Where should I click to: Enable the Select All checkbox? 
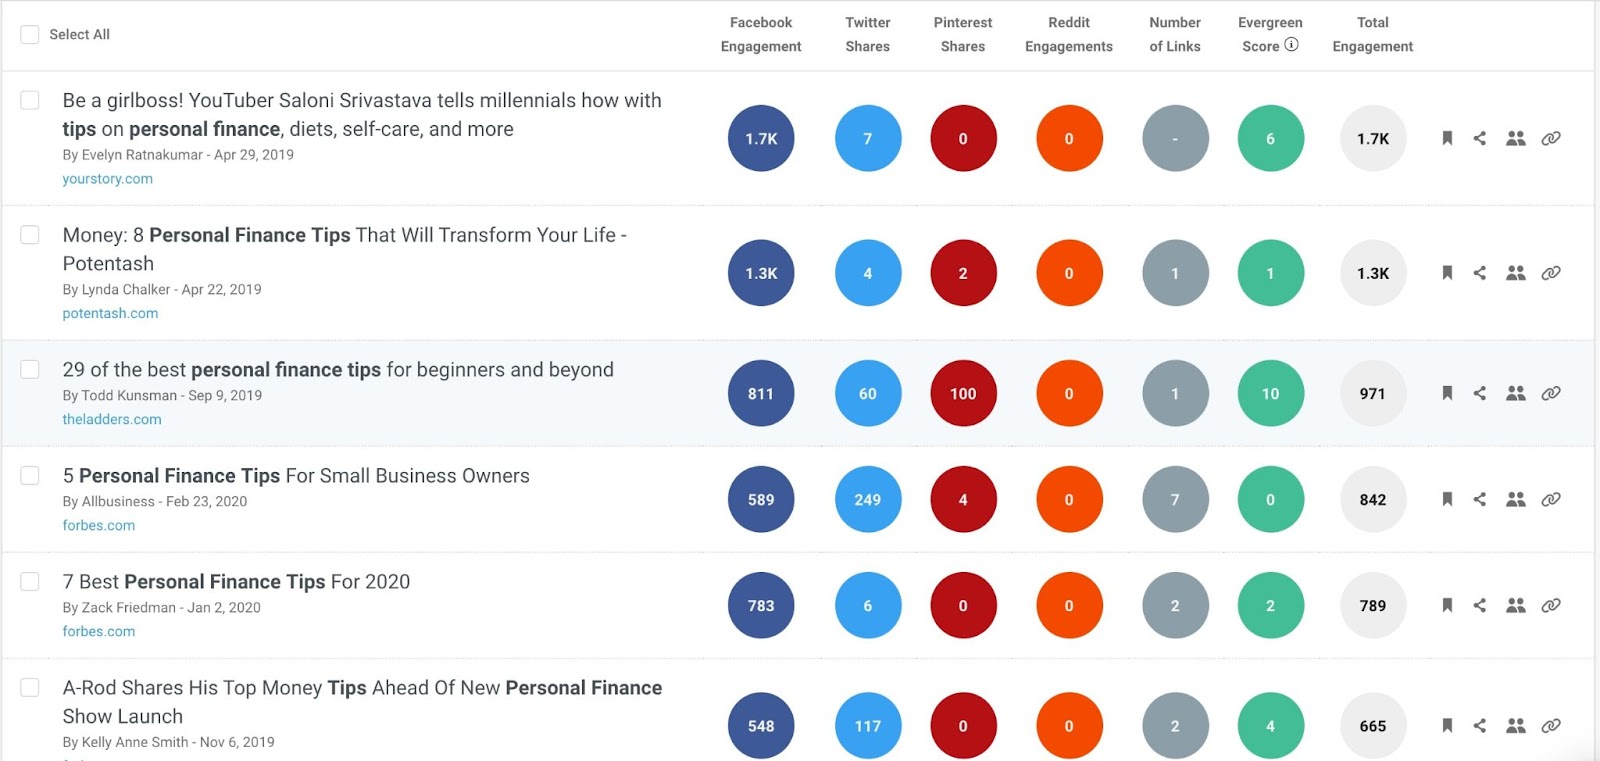click(29, 33)
